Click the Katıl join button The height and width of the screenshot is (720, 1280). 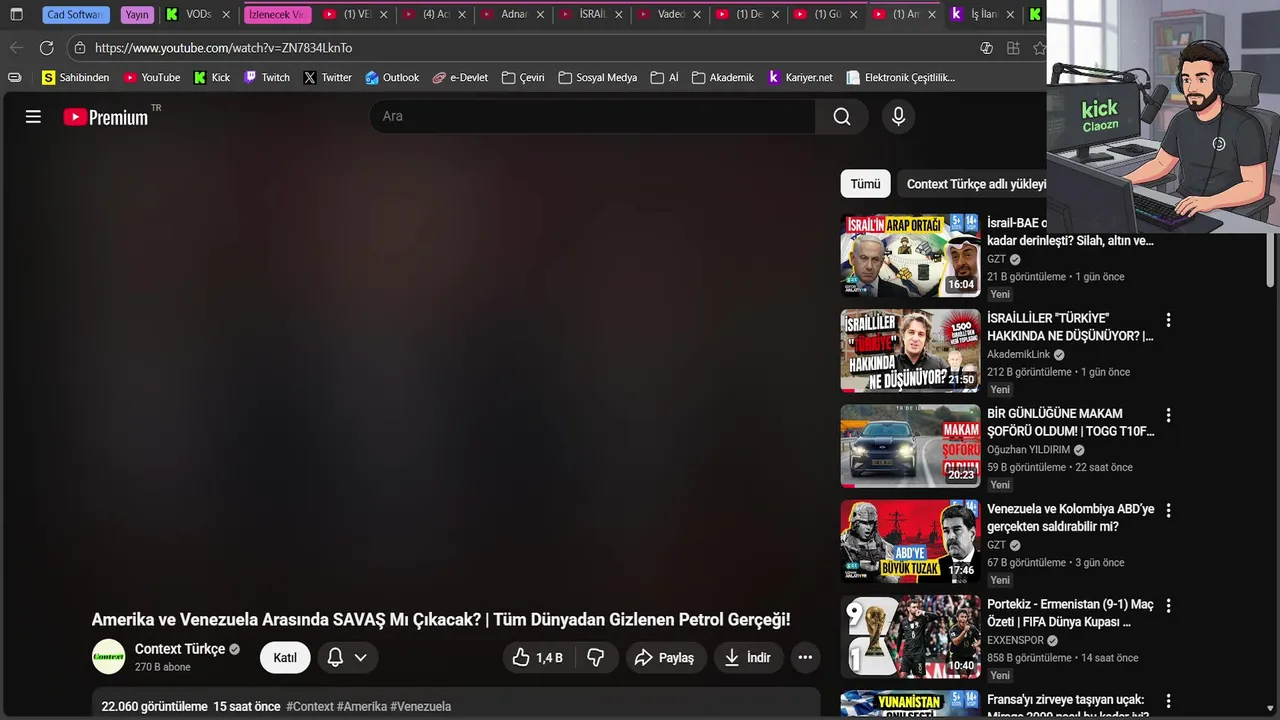[x=285, y=658]
